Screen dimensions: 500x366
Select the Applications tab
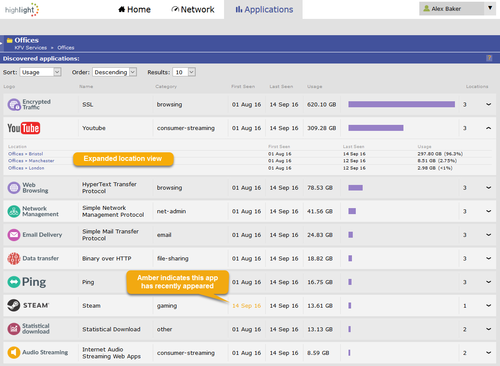[264, 10]
